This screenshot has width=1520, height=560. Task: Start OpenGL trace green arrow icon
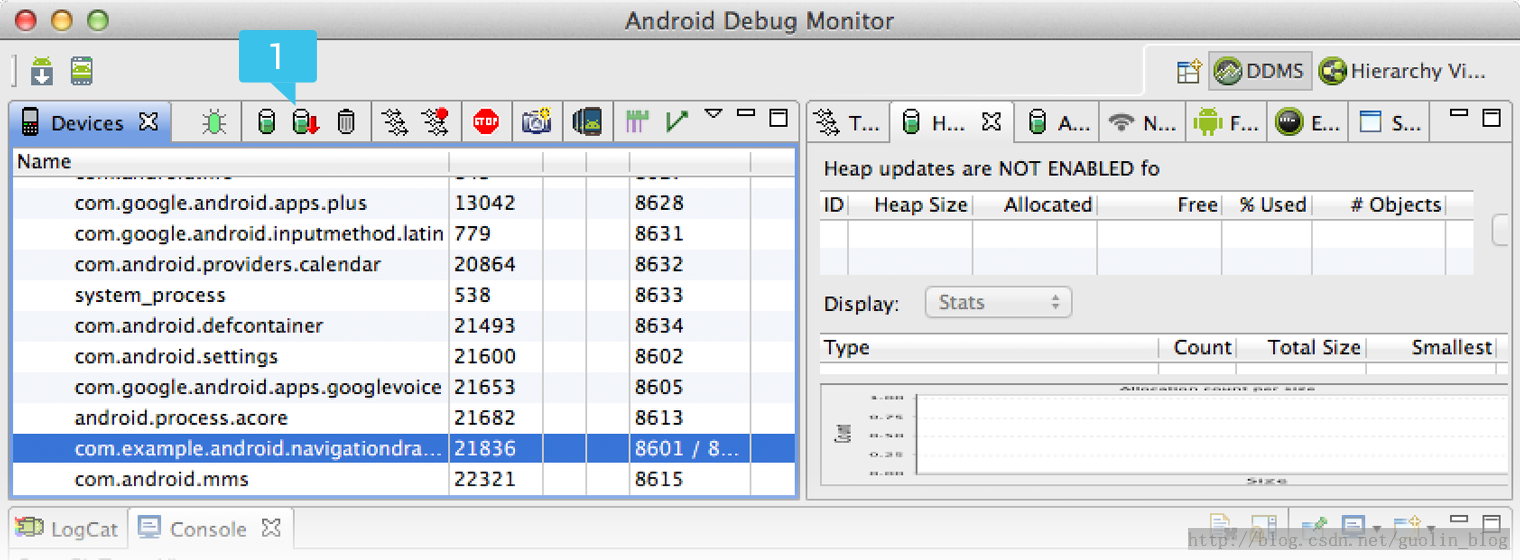tap(677, 122)
